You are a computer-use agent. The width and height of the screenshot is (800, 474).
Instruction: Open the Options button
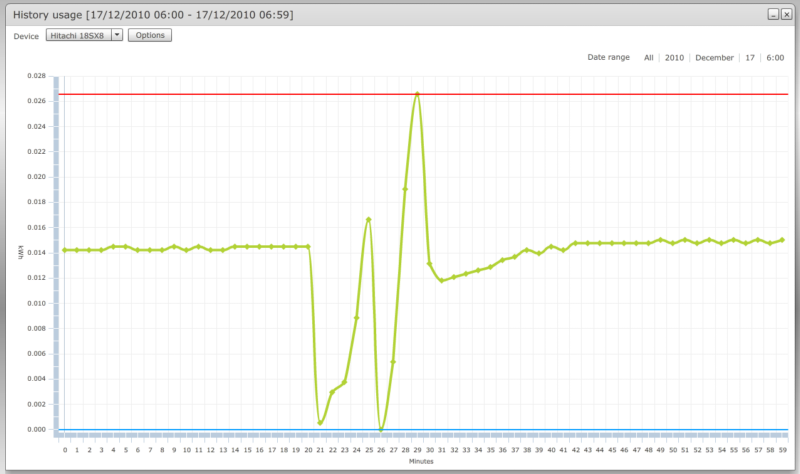pyautogui.click(x=150, y=35)
